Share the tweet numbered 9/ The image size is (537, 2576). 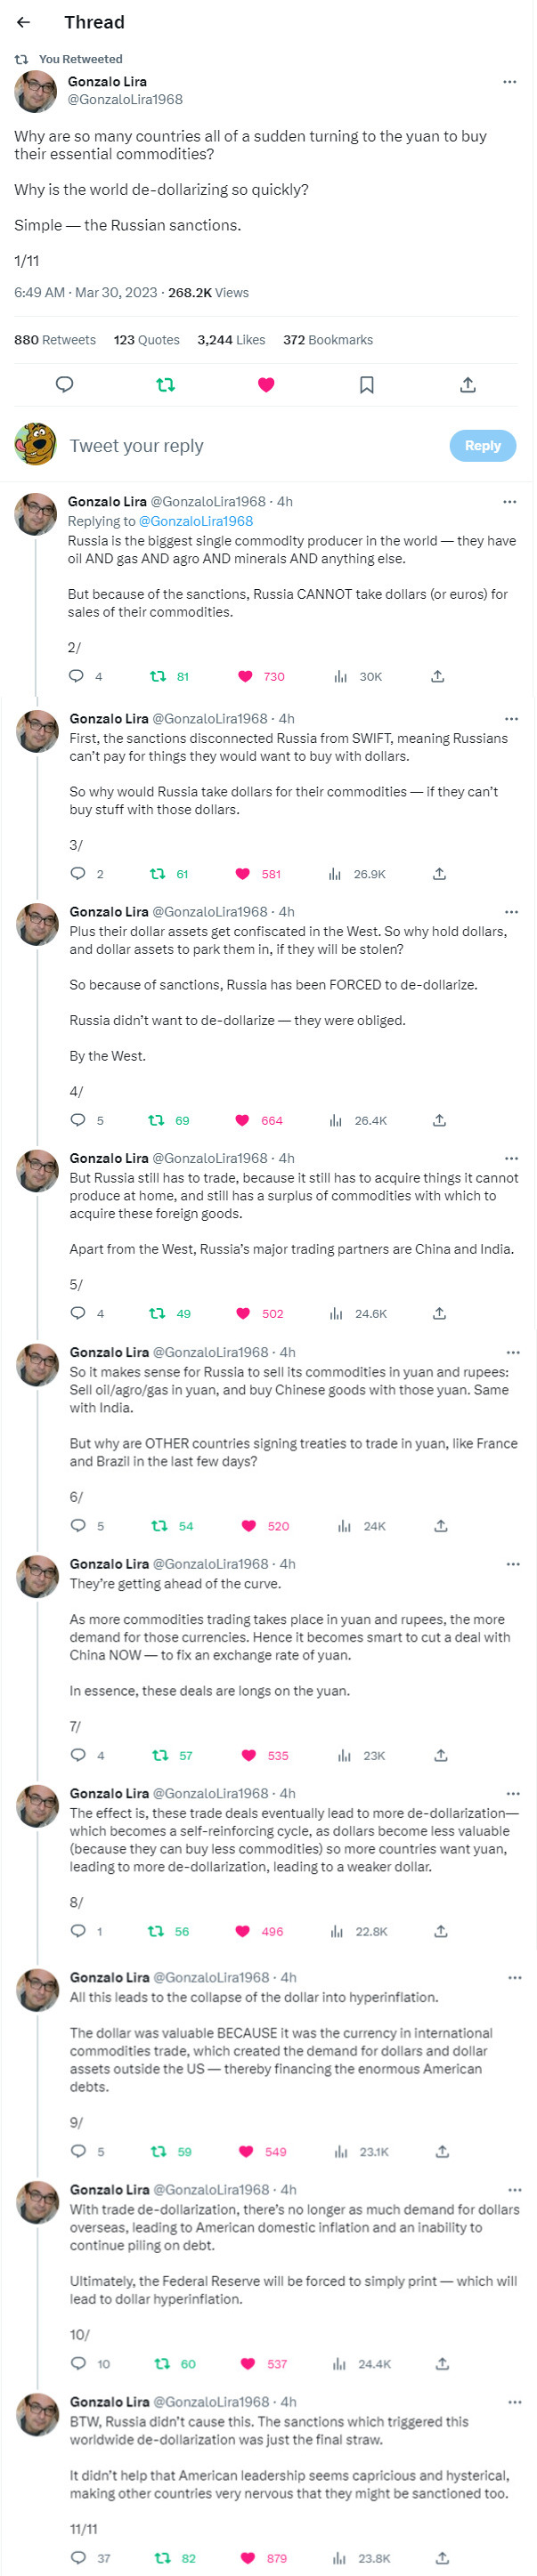point(442,2151)
